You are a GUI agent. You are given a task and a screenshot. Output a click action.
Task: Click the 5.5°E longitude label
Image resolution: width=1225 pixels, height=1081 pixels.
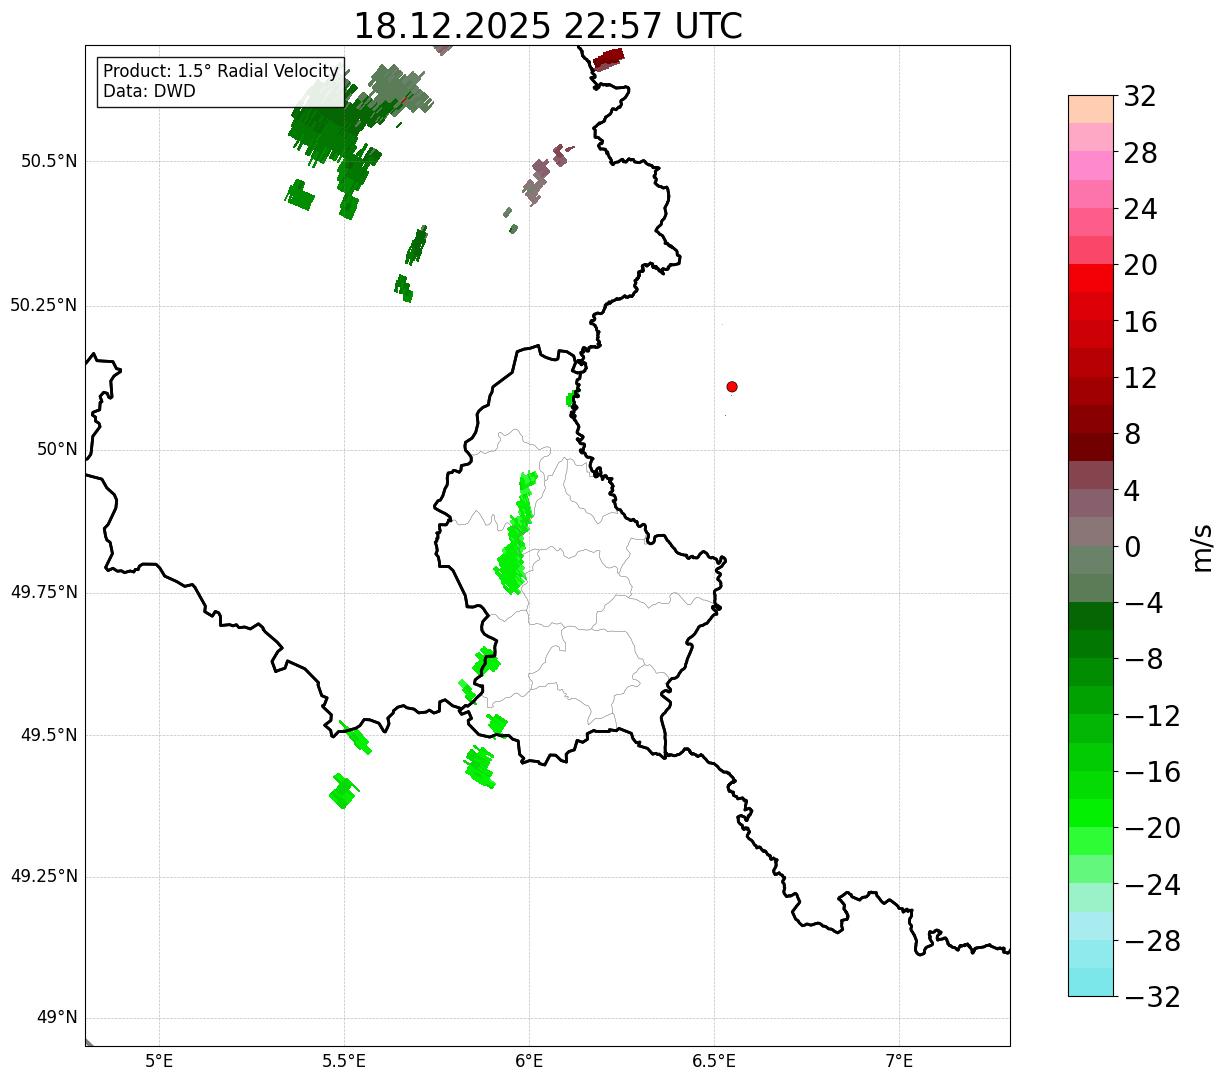[x=344, y=1061]
